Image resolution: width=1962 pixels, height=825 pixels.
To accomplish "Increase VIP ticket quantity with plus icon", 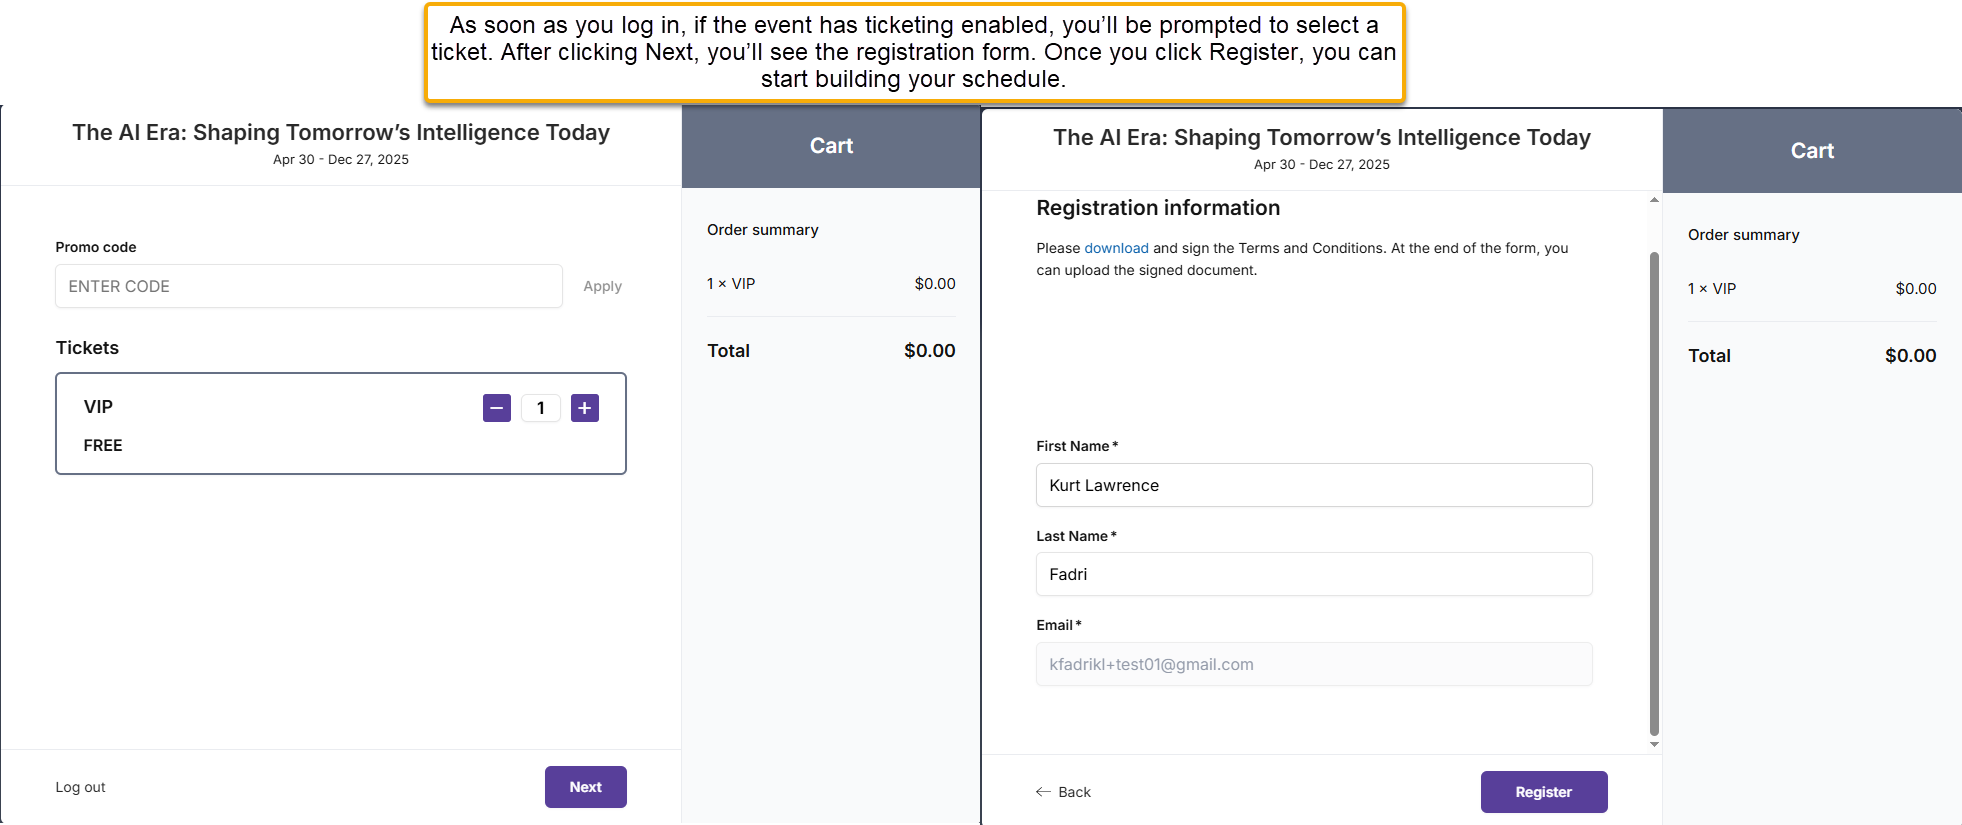I will (585, 408).
